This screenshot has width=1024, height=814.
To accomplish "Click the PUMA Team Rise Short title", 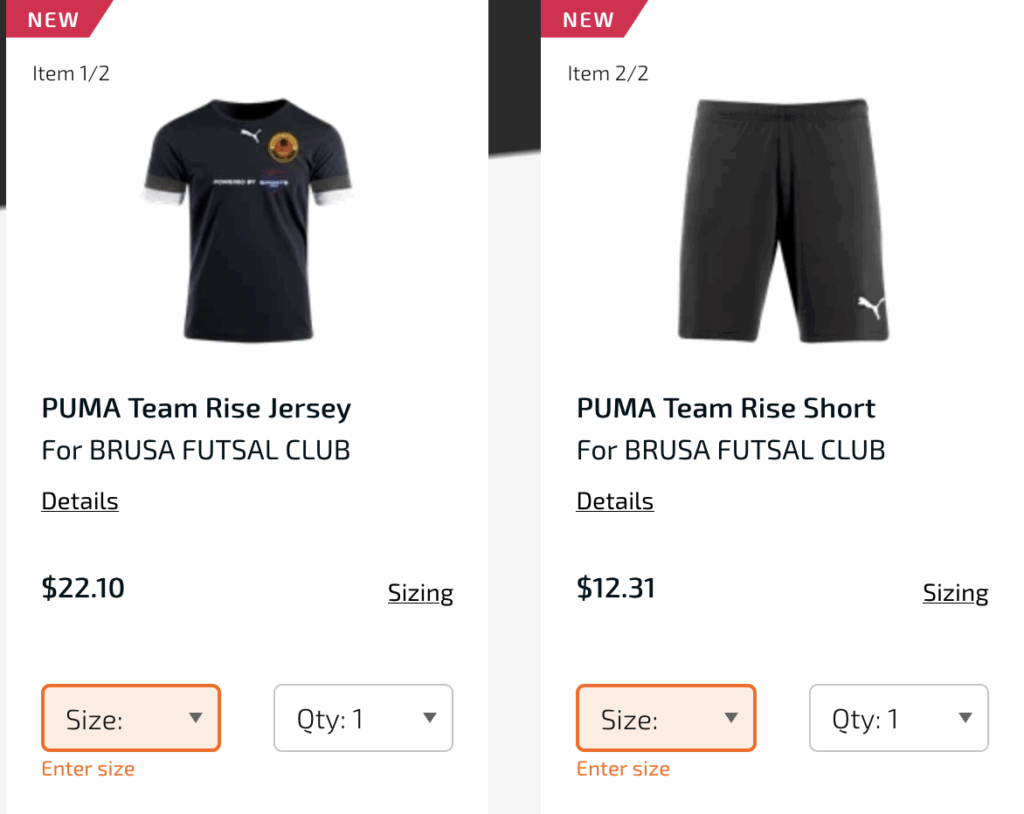I will (726, 408).
